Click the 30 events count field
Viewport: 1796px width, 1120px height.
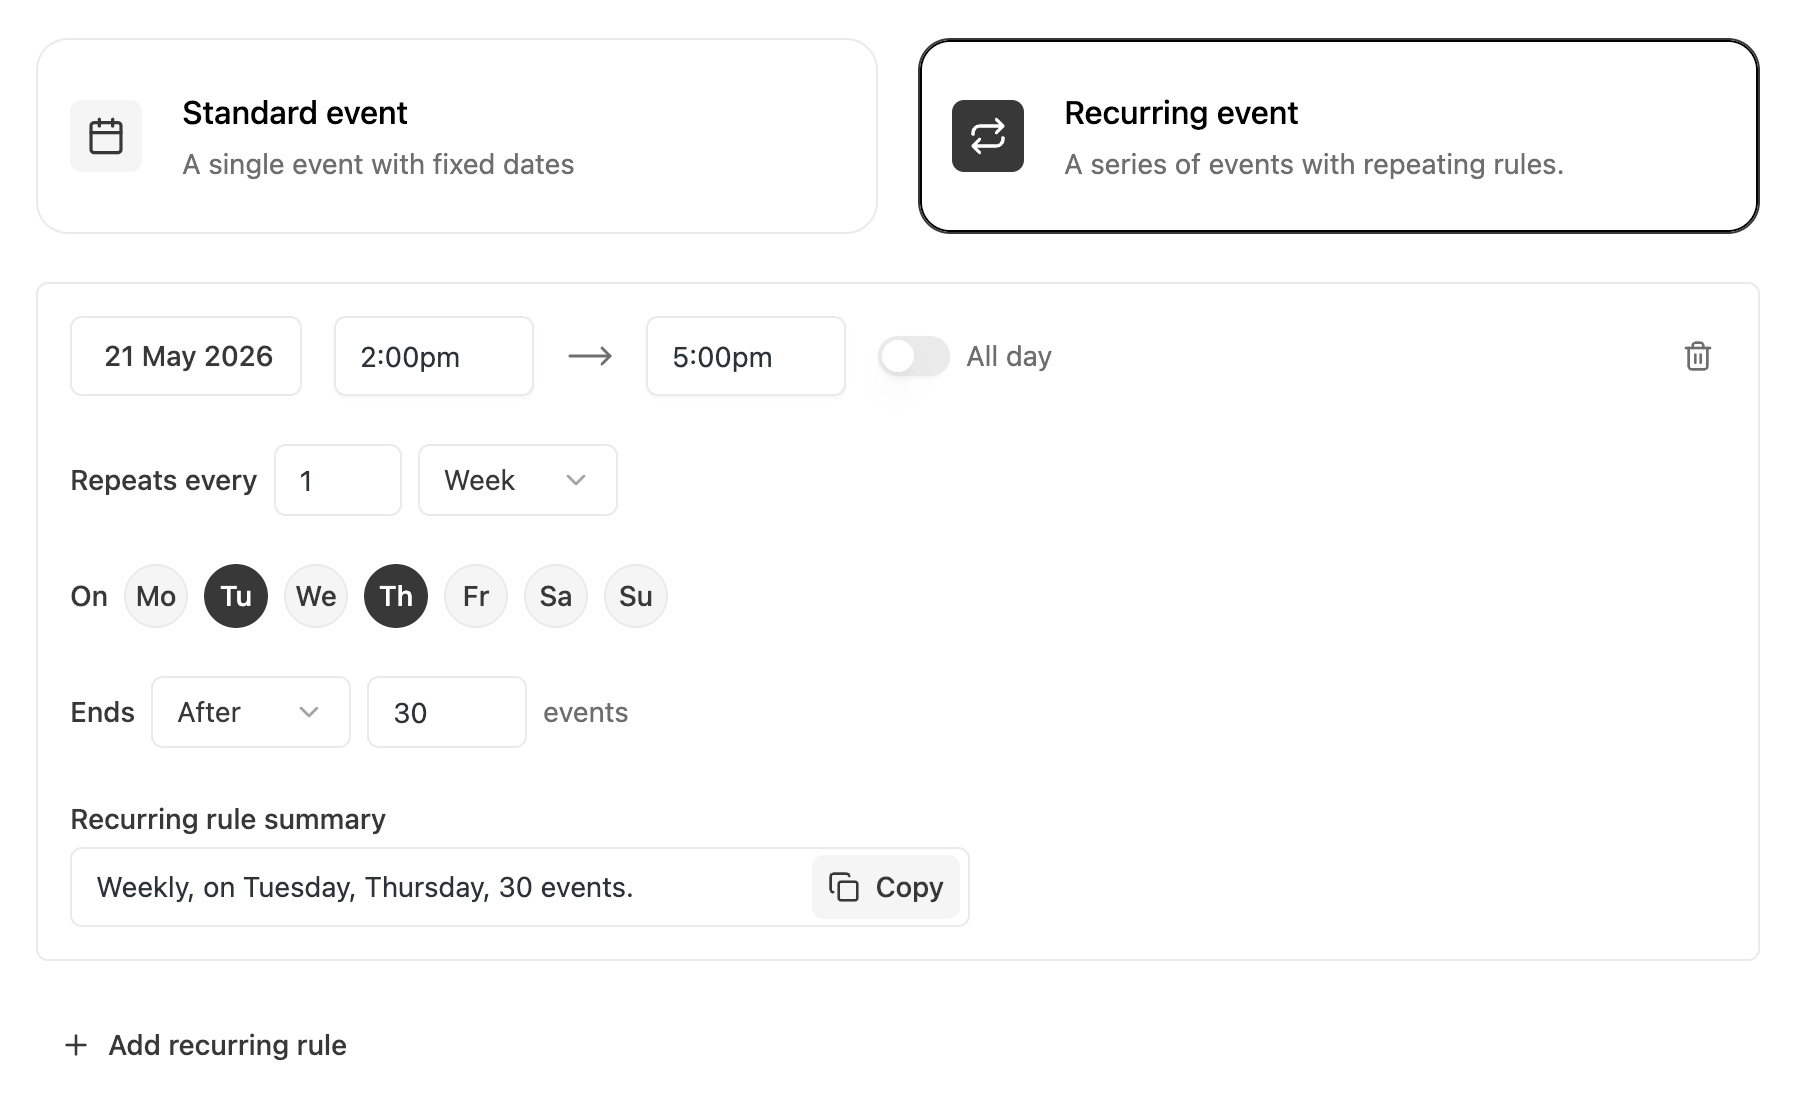(x=446, y=712)
